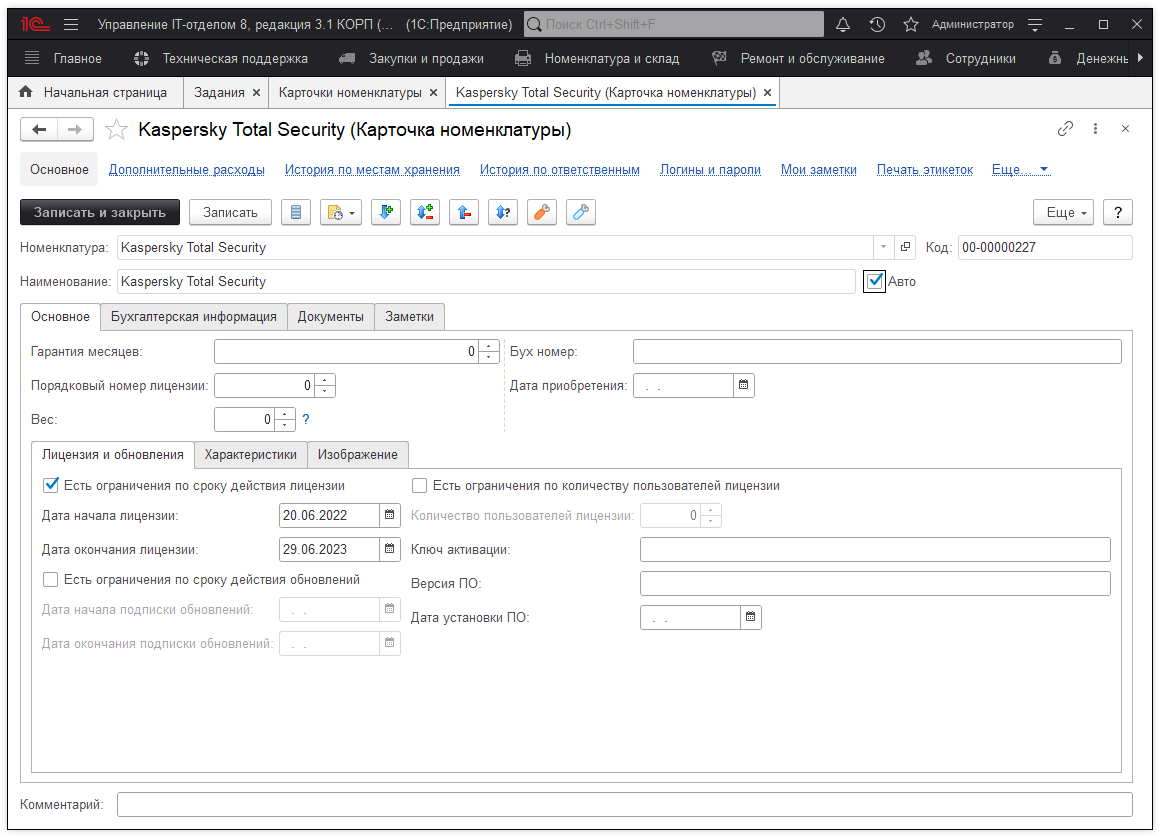Screen dimensions: 1160x837
Task: Switch to Бухгалтерская информация tab
Action: tap(194, 316)
